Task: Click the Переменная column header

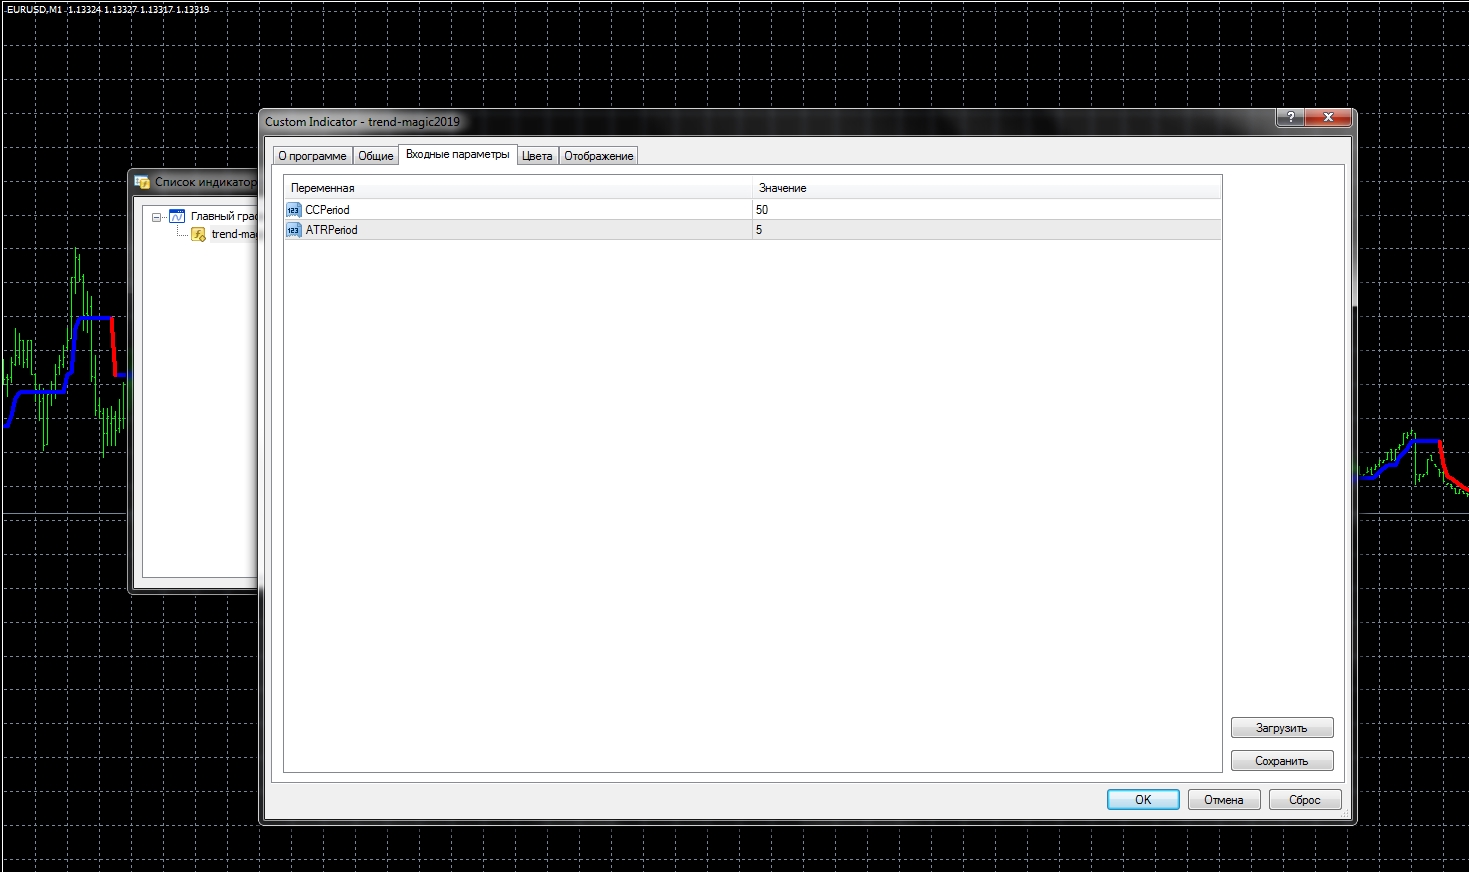Action: (x=518, y=188)
